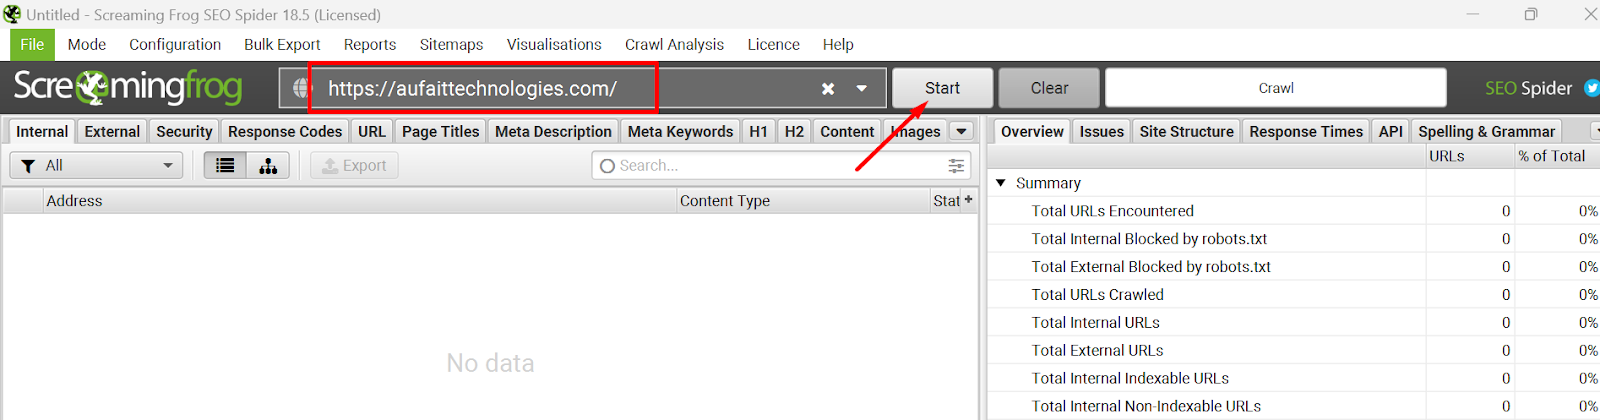
Task: Add a column with the plus icon
Action: (x=968, y=200)
